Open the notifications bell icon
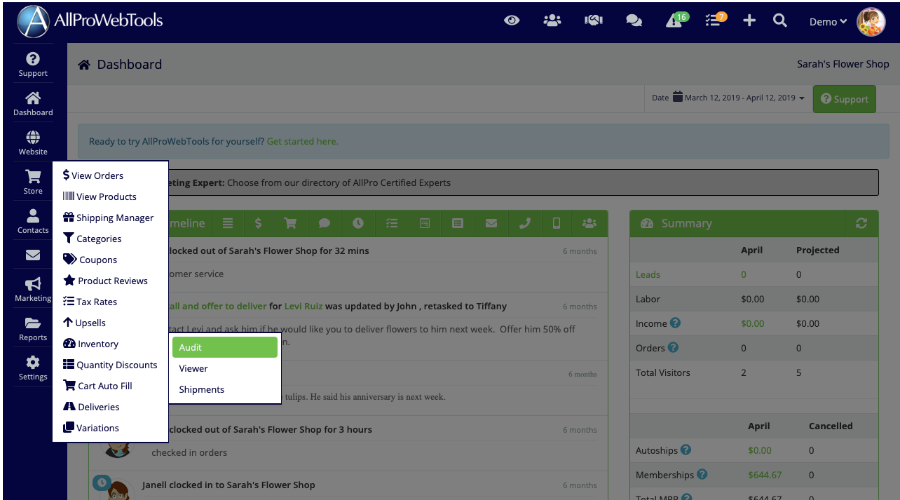This screenshot has height=500, width=900. [x=675, y=21]
